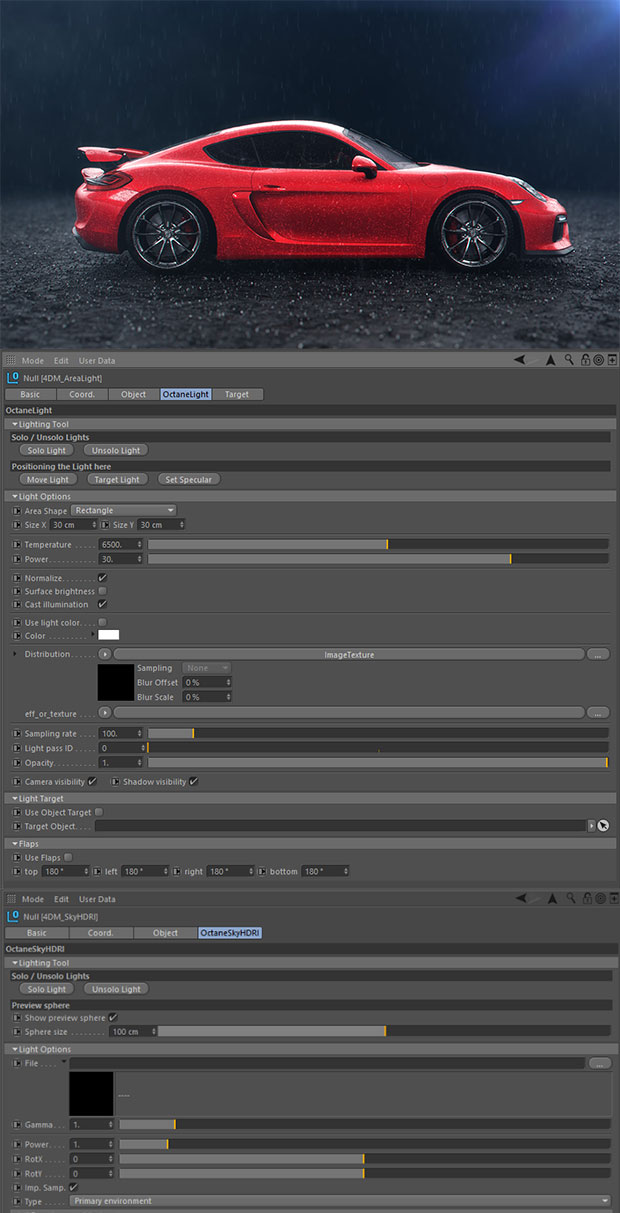
Task: Lock element in AreaLight attribute manager
Action: coord(585,360)
